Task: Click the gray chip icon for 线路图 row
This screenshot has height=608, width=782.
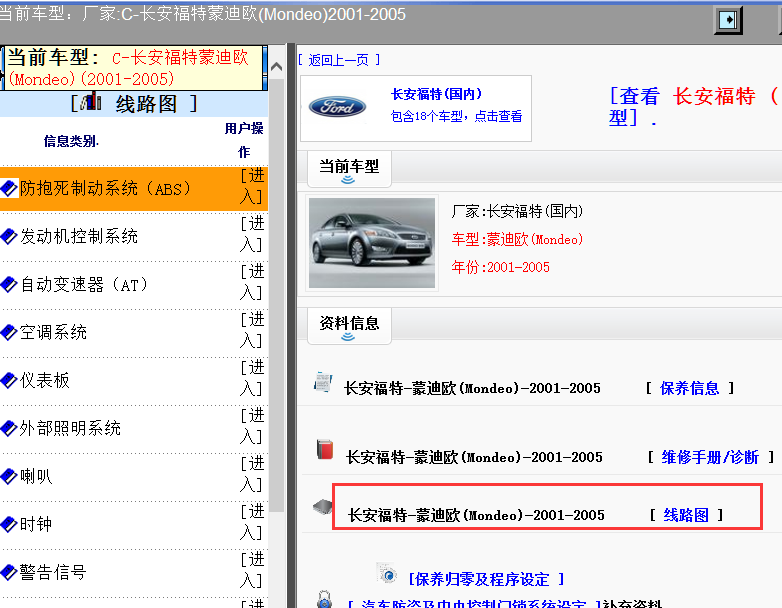Action: click(x=323, y=507)
